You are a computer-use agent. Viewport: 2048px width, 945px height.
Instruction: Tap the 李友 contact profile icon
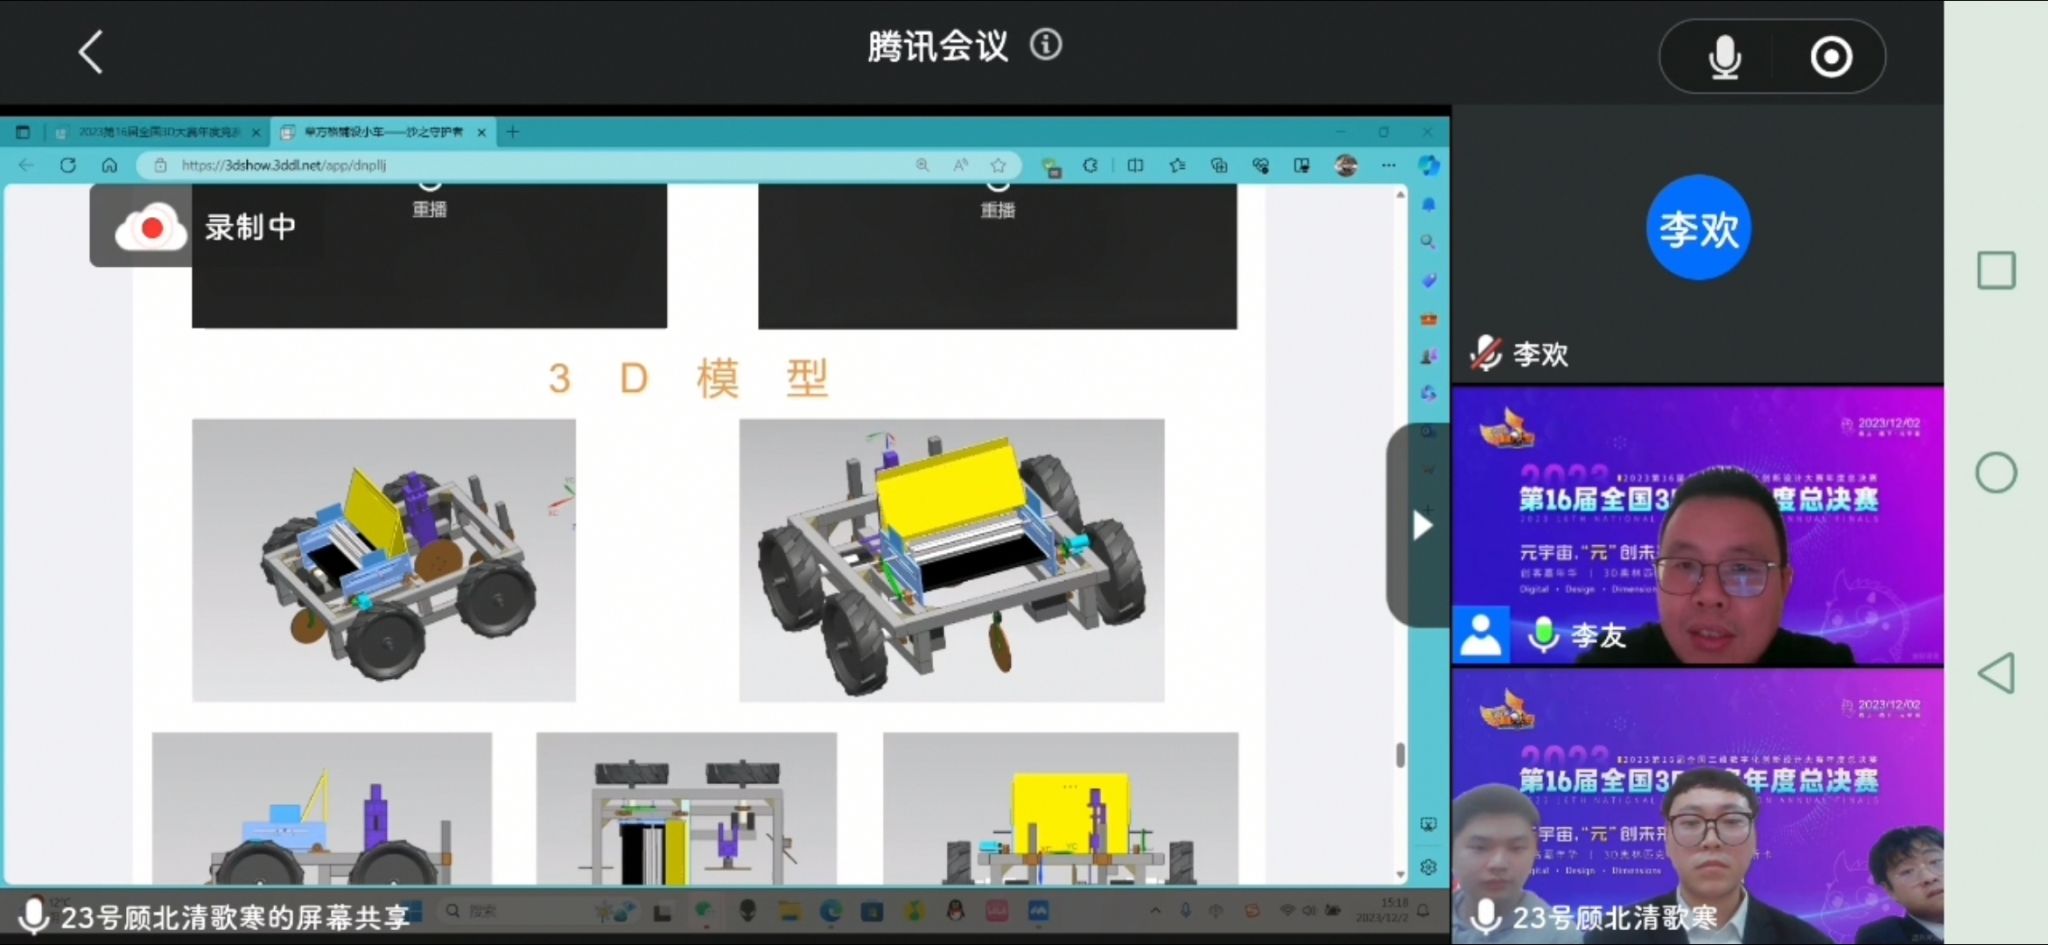[x=1481, y=635]
